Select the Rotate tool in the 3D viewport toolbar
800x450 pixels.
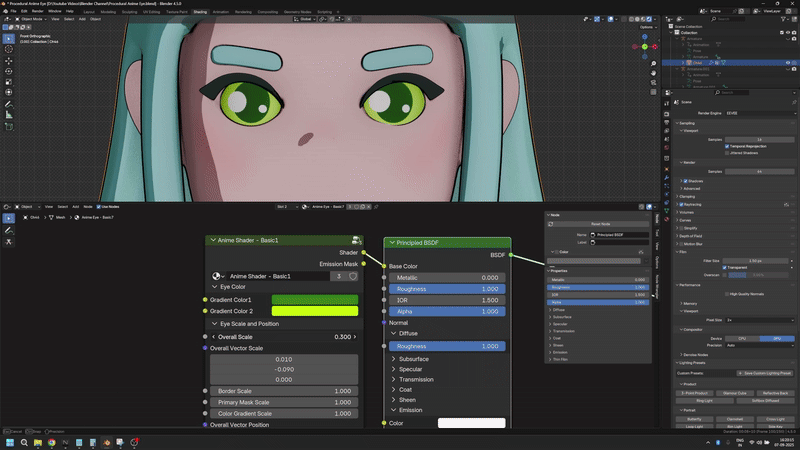(9, 71)
